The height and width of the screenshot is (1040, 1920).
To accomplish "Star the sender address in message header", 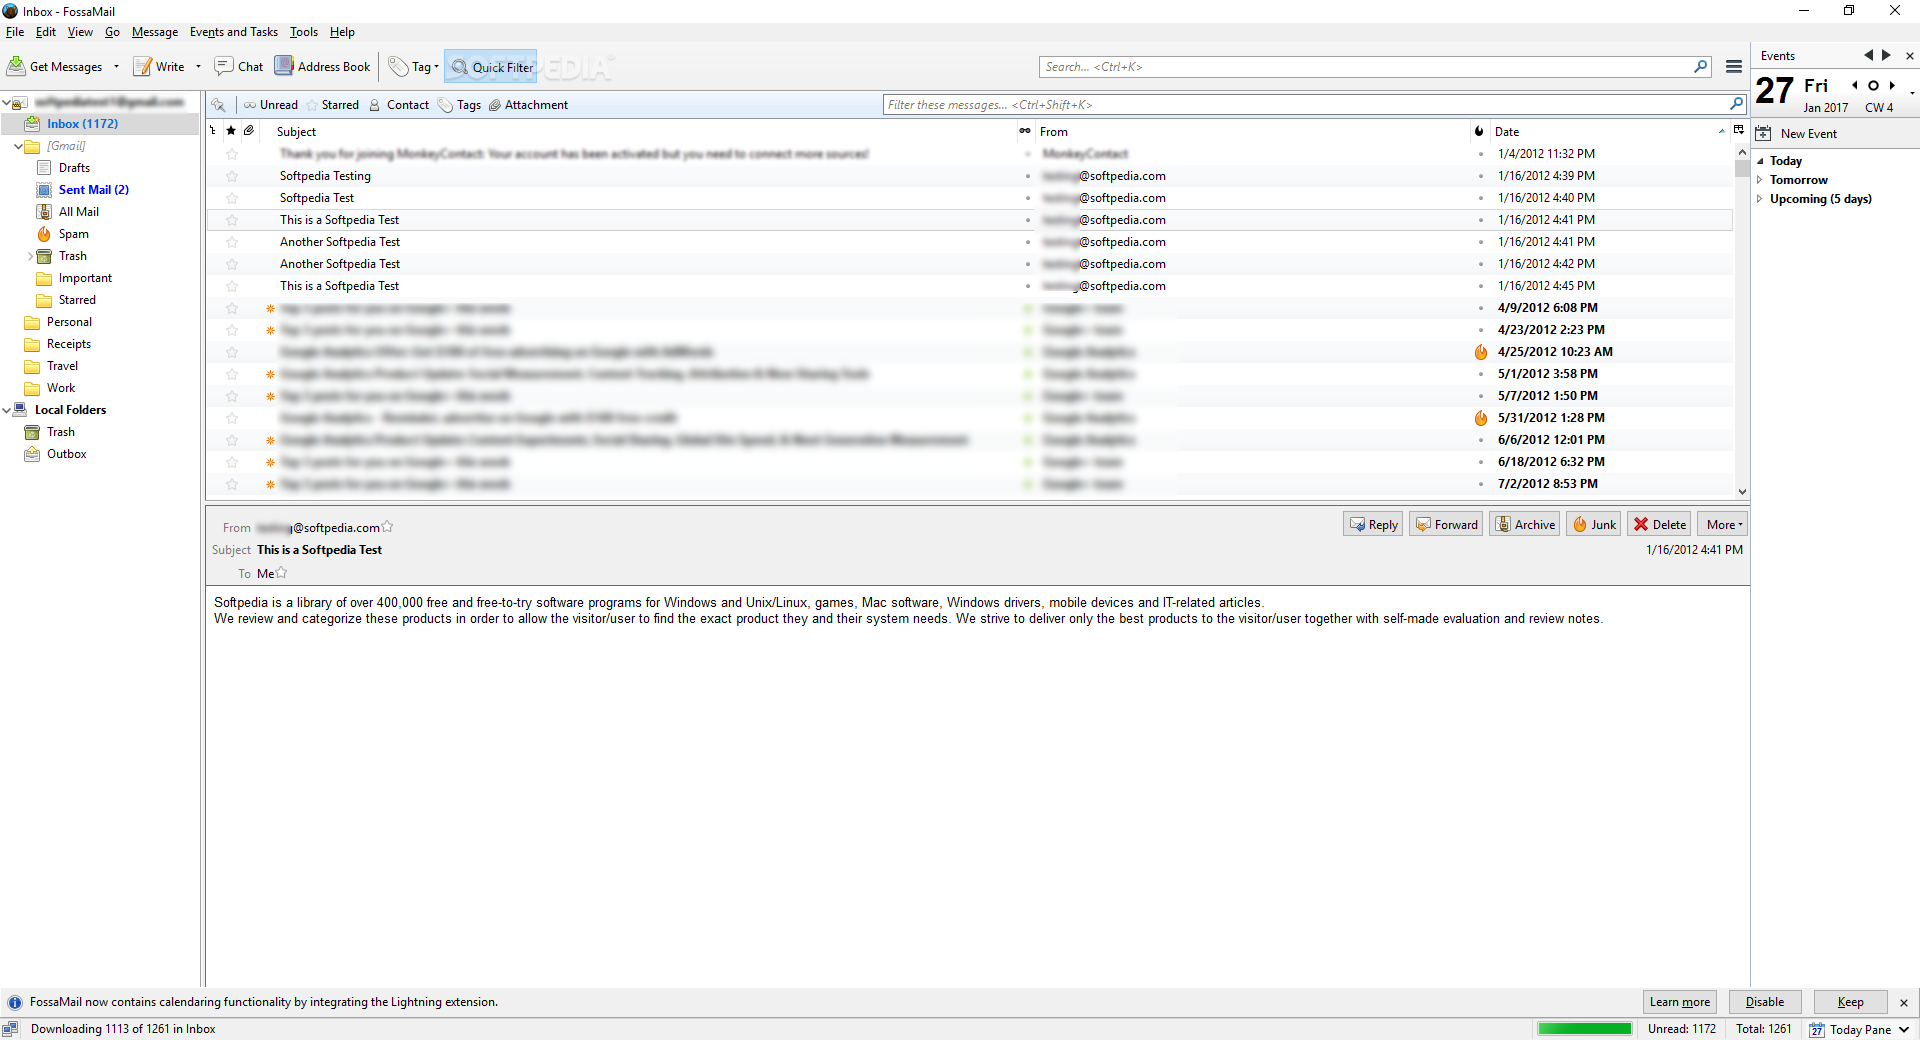I will click(x=388, y=527).
